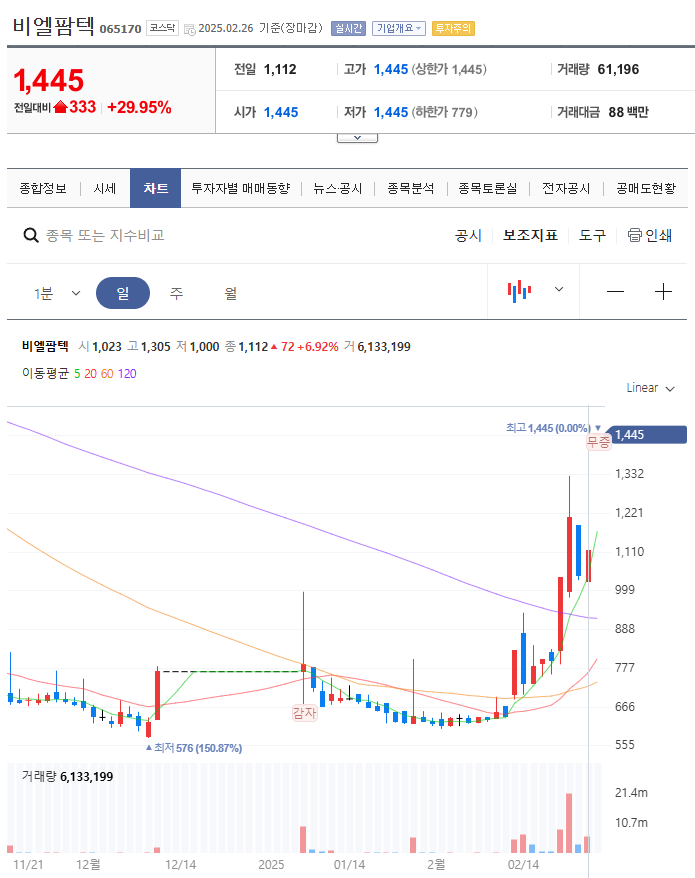Click the 무증 event marker on chart
This screenshot has width=695, height=878.
pos(599,442)
